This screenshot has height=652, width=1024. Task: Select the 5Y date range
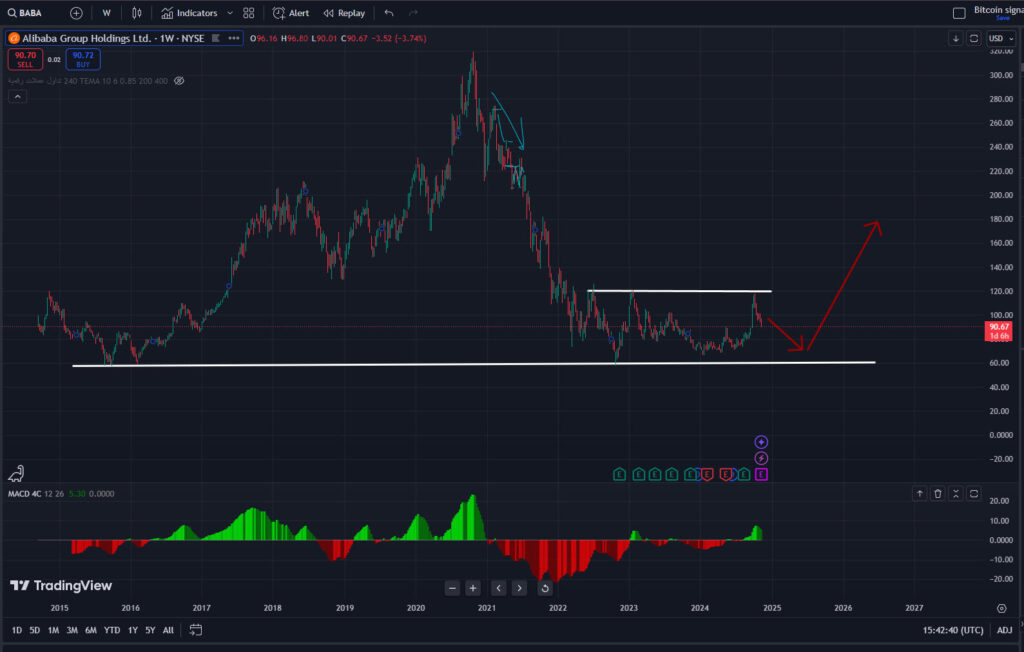[x=150, y=630]
